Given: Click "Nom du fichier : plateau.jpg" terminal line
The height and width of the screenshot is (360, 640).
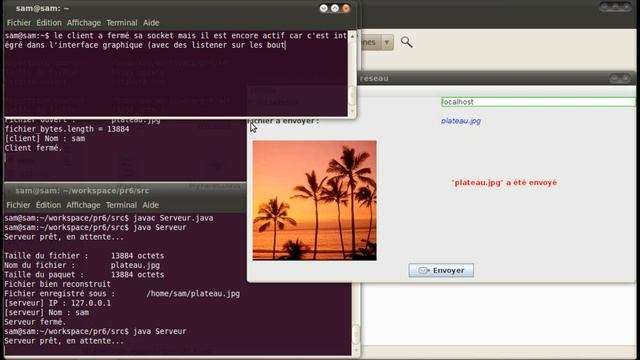Looking at the screenshot, I should 82,265.
